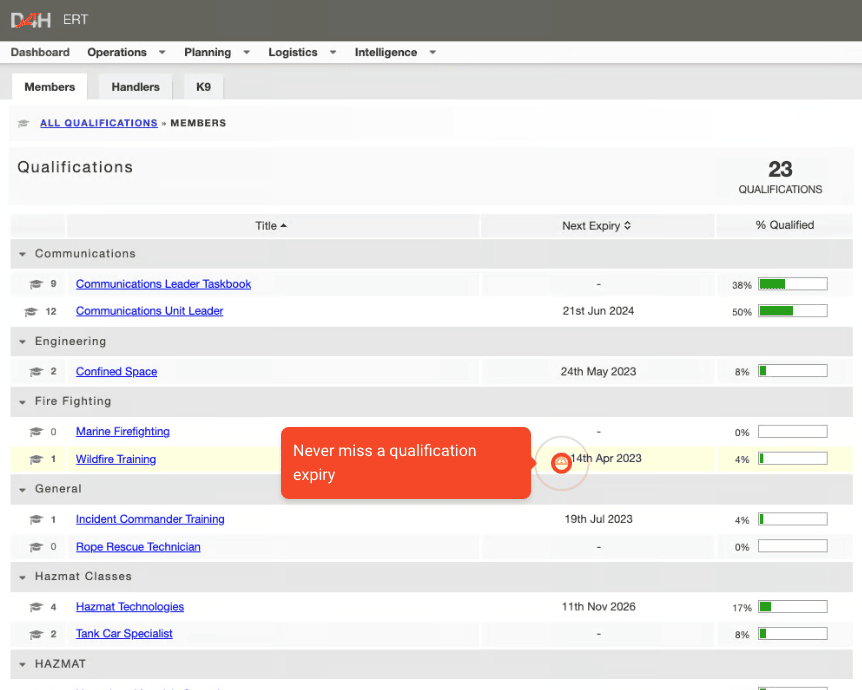
Task: Sort table by Next Expiry column
Action: (596, 226)
